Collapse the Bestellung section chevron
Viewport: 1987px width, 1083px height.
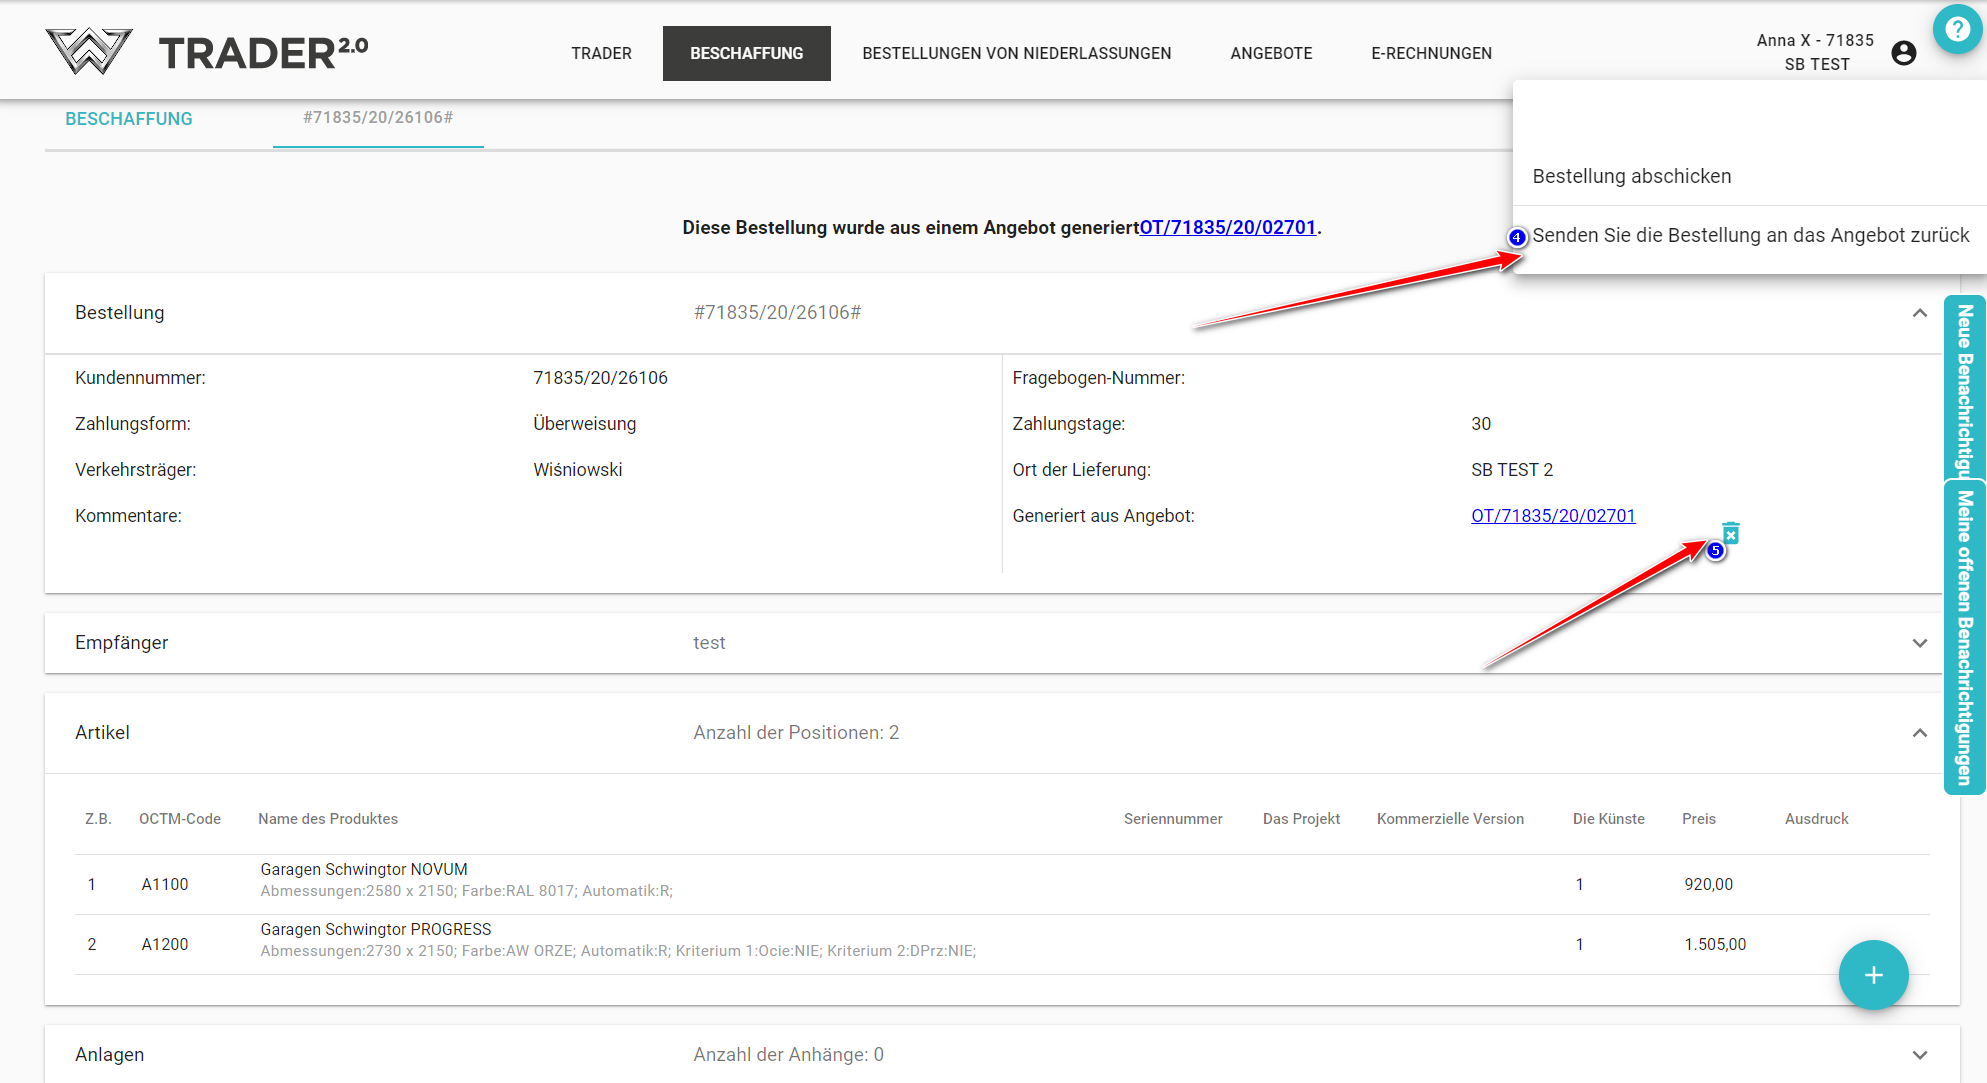click(x=1919, y=313)
